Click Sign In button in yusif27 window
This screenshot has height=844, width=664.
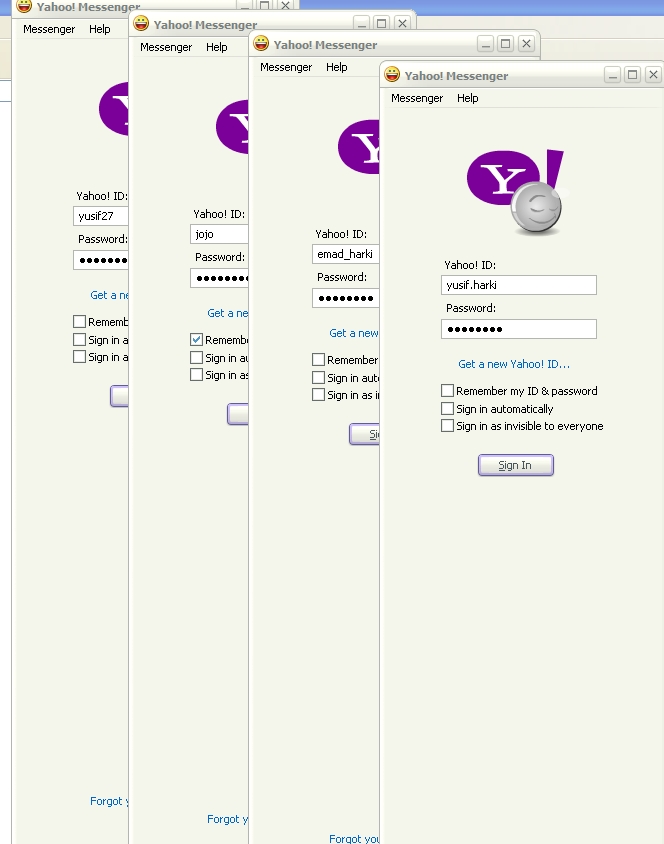119,396
